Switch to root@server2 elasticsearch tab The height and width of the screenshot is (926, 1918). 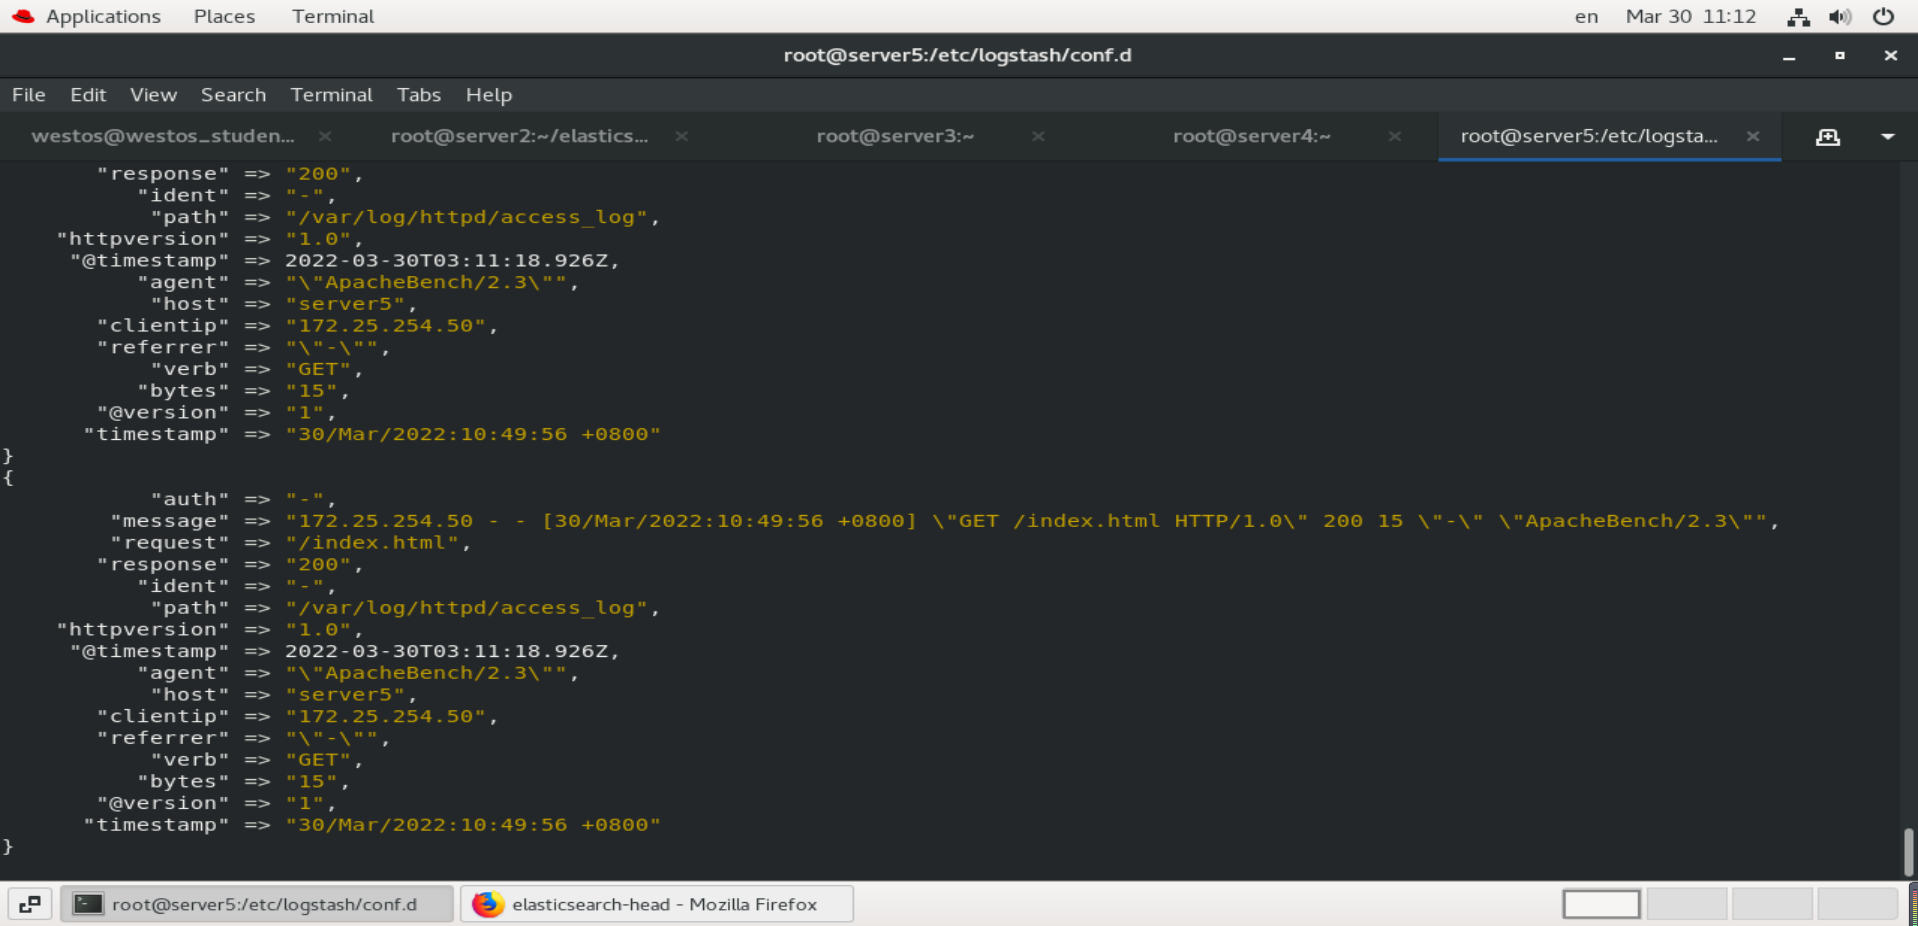pos(519,136)
